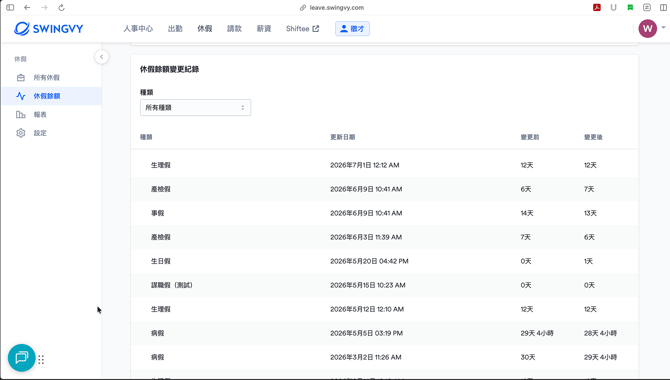Open the chat support bubble
670x380 pixels.
[21, 357]
